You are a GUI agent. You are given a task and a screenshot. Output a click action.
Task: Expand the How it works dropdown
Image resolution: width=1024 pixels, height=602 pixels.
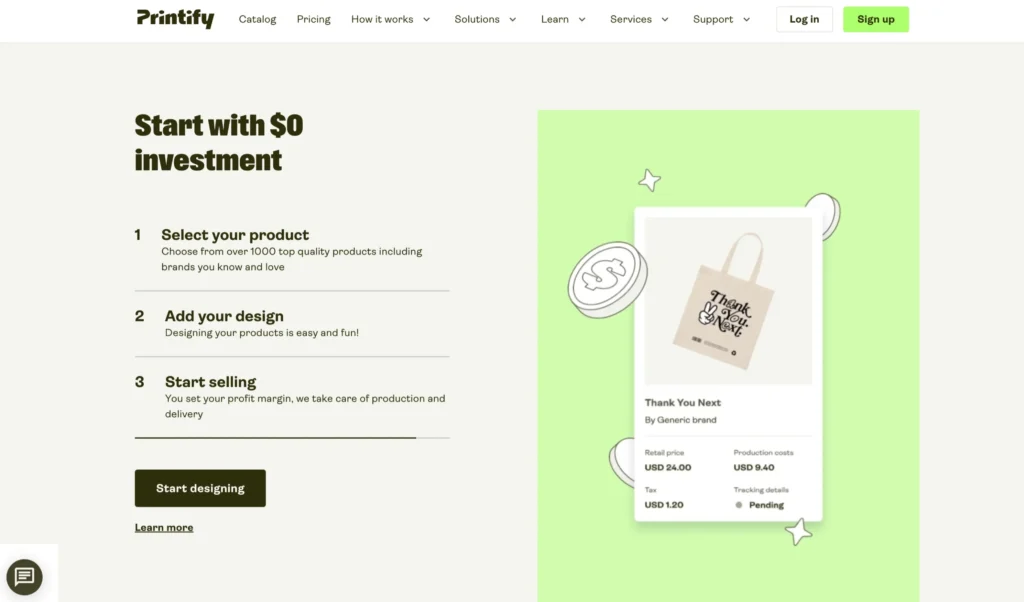coord(391,18)
